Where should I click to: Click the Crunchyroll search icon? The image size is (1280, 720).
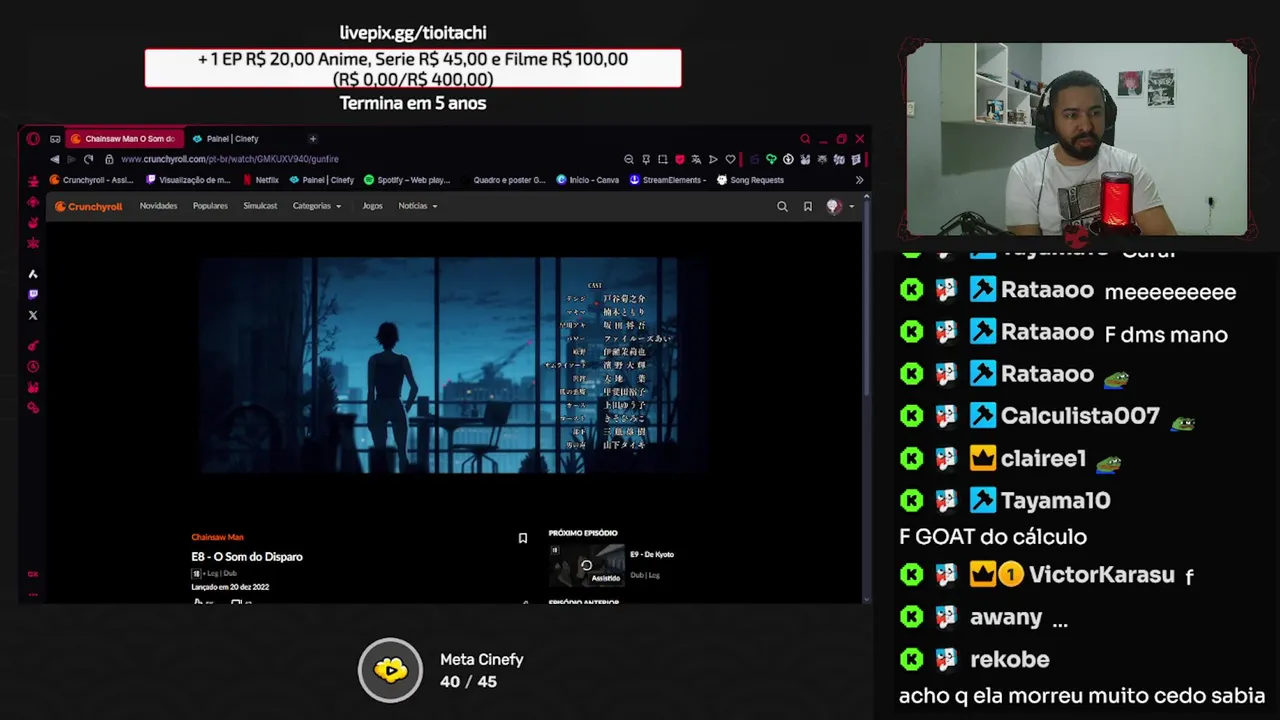point(782,206)
